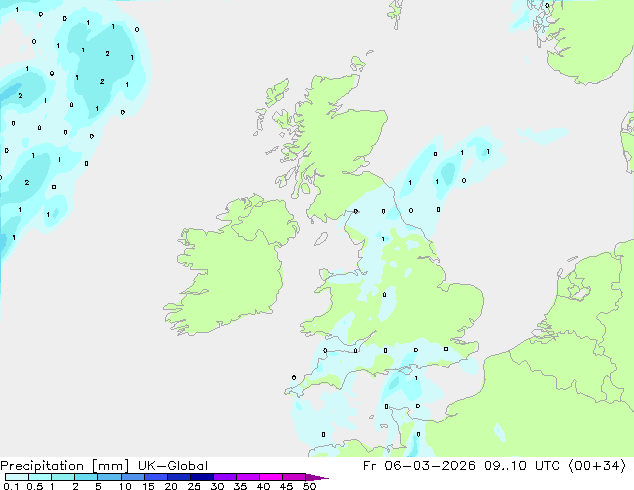Select the 10–15 mm legend swatch
Screen dimensions: 634x490
point(133,477)
